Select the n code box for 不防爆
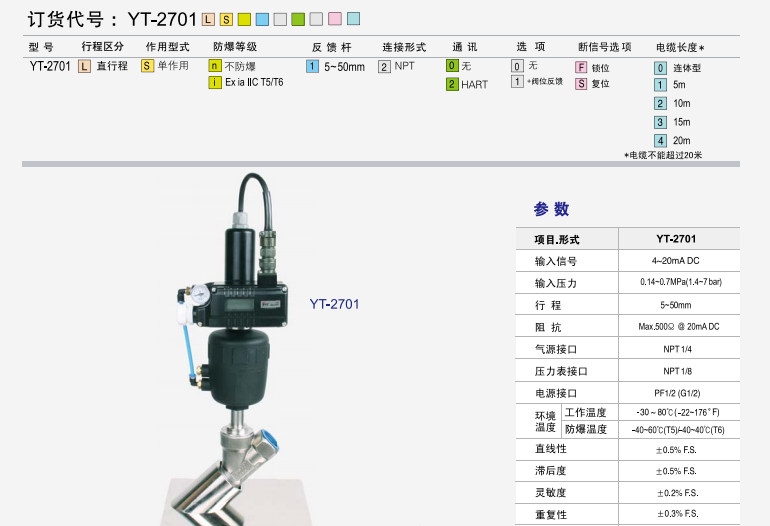The height and width of the screenshot is (526, 770). (215, 66)
